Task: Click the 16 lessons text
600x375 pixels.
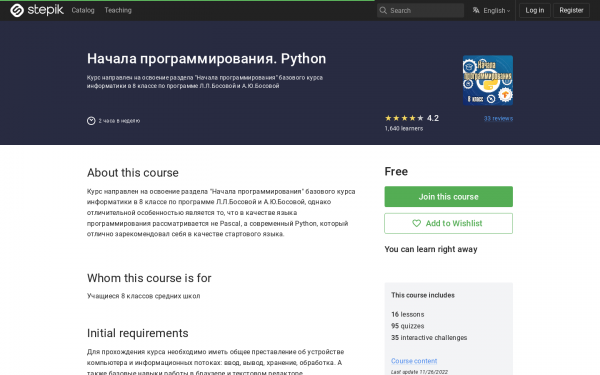Action: pyautogui.click(x=408, y=315)
